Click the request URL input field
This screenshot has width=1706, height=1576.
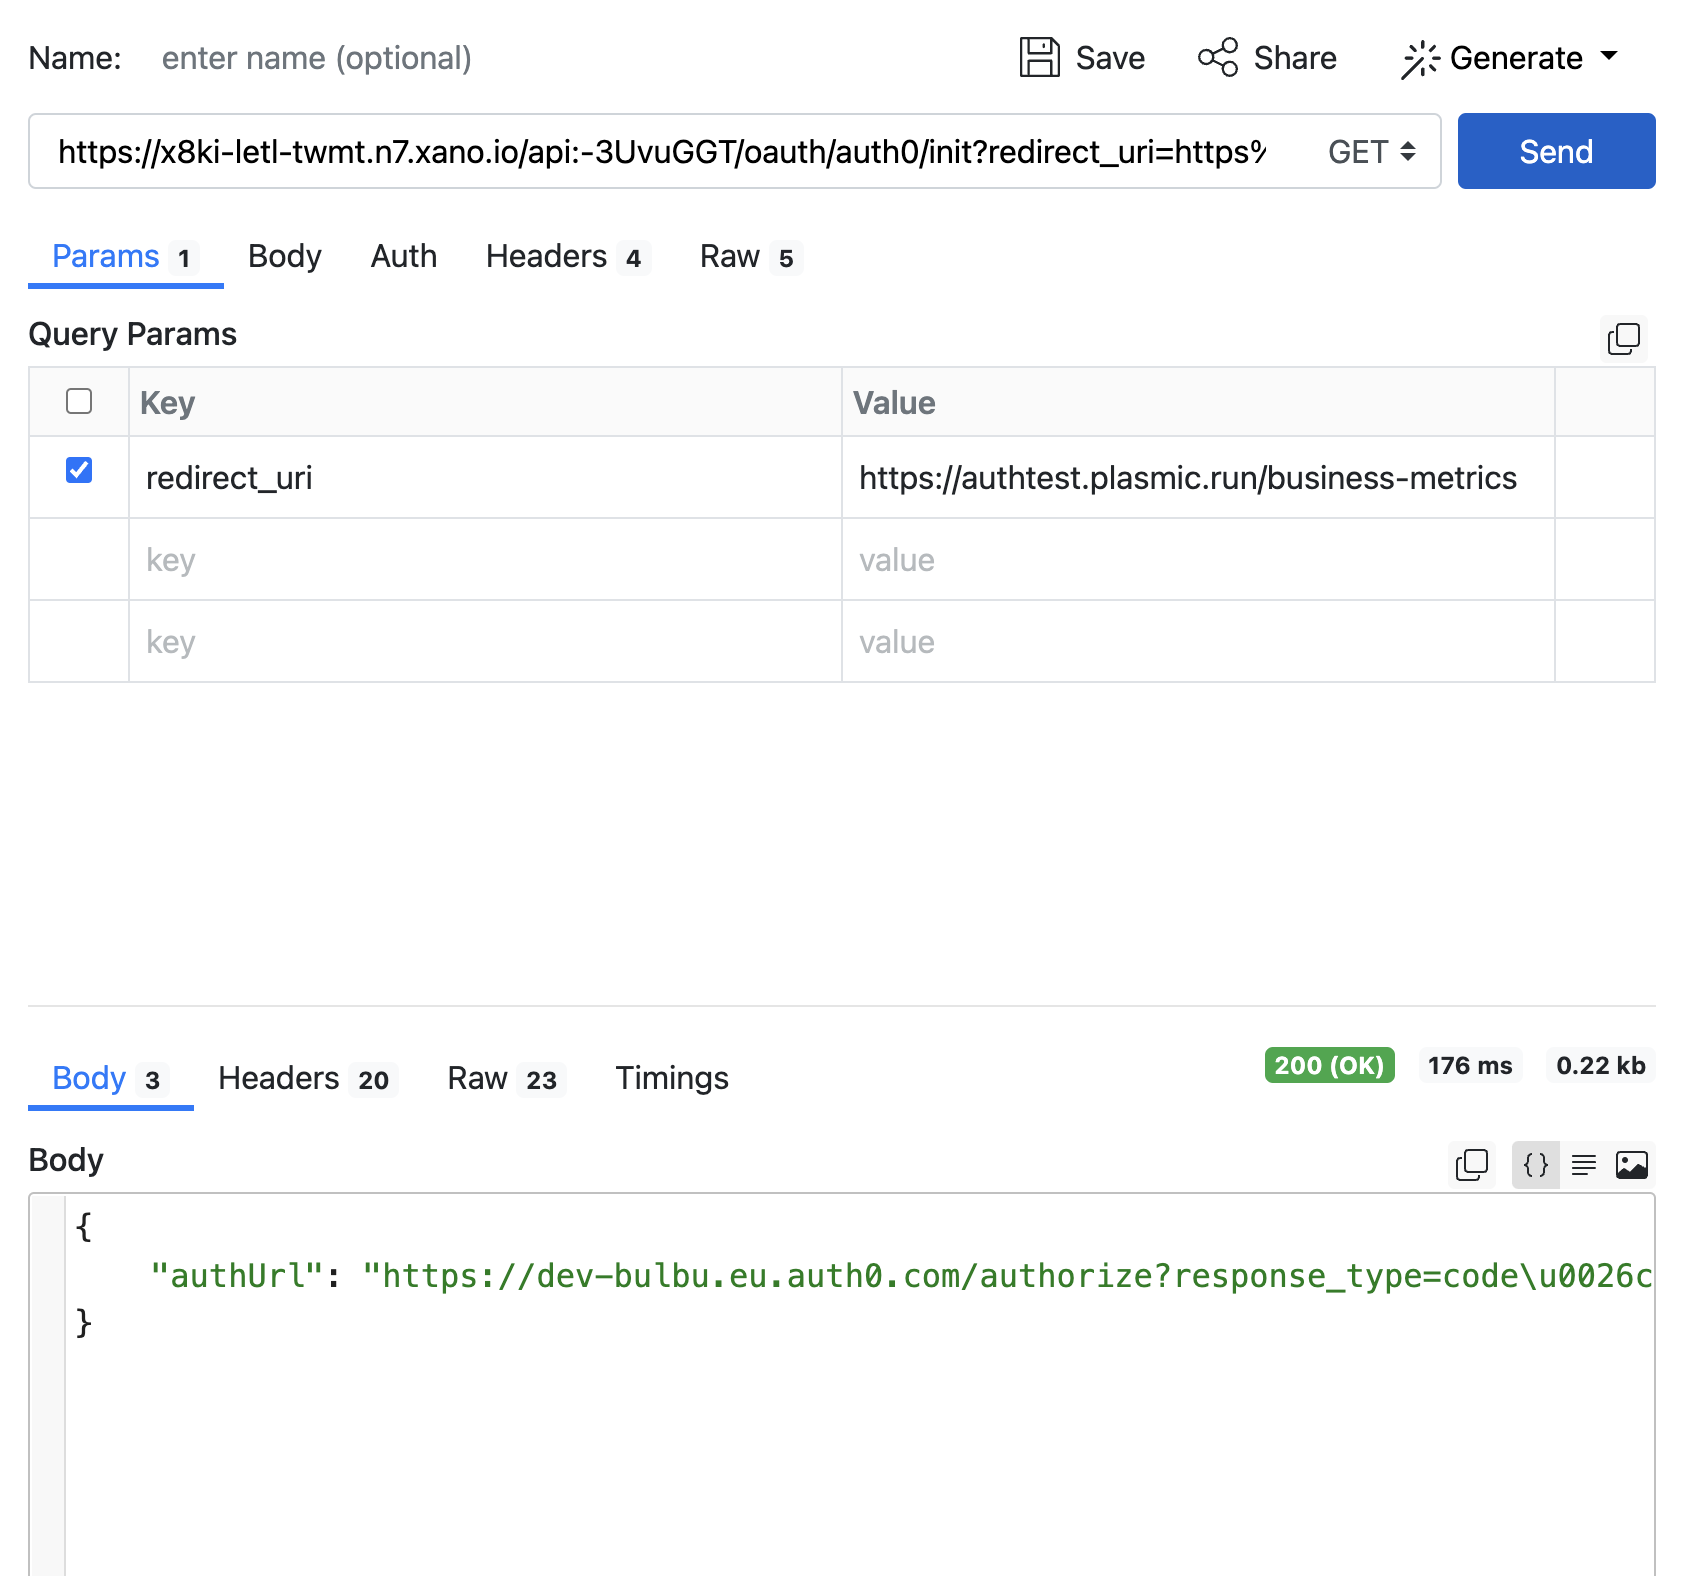click(x=660, y=152)
